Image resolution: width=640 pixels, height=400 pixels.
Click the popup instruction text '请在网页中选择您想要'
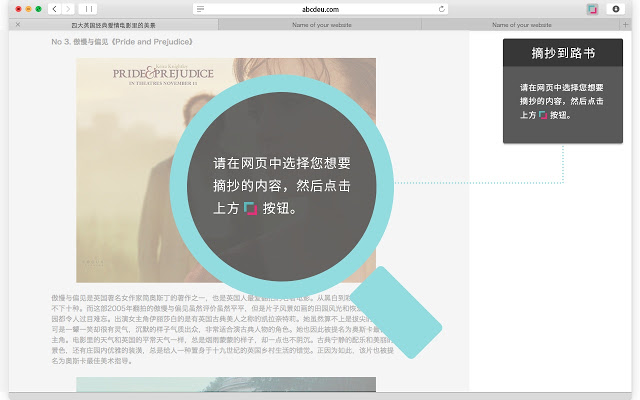[562, 87]
